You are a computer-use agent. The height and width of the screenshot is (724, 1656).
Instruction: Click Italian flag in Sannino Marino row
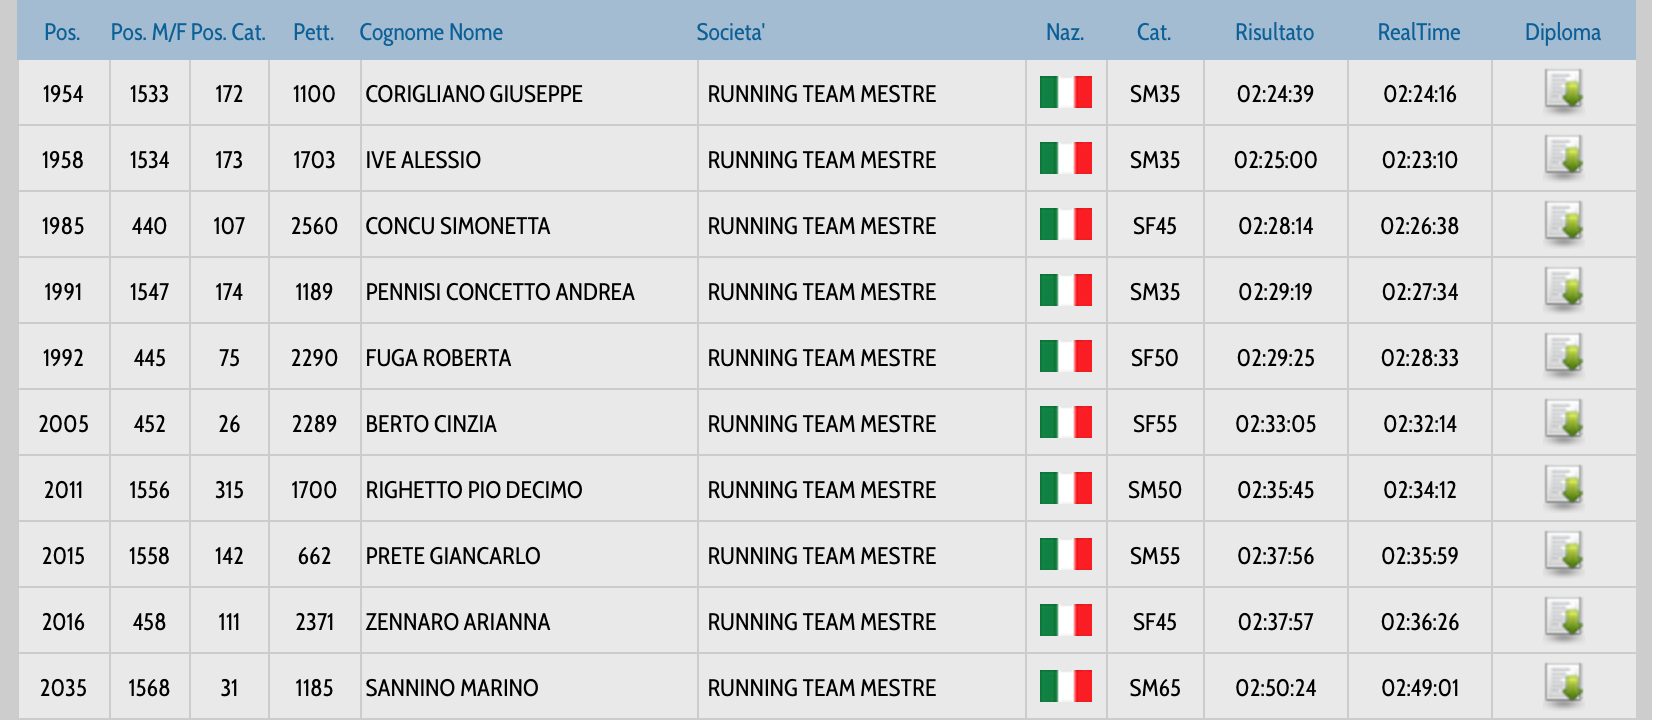(1065, 687)
